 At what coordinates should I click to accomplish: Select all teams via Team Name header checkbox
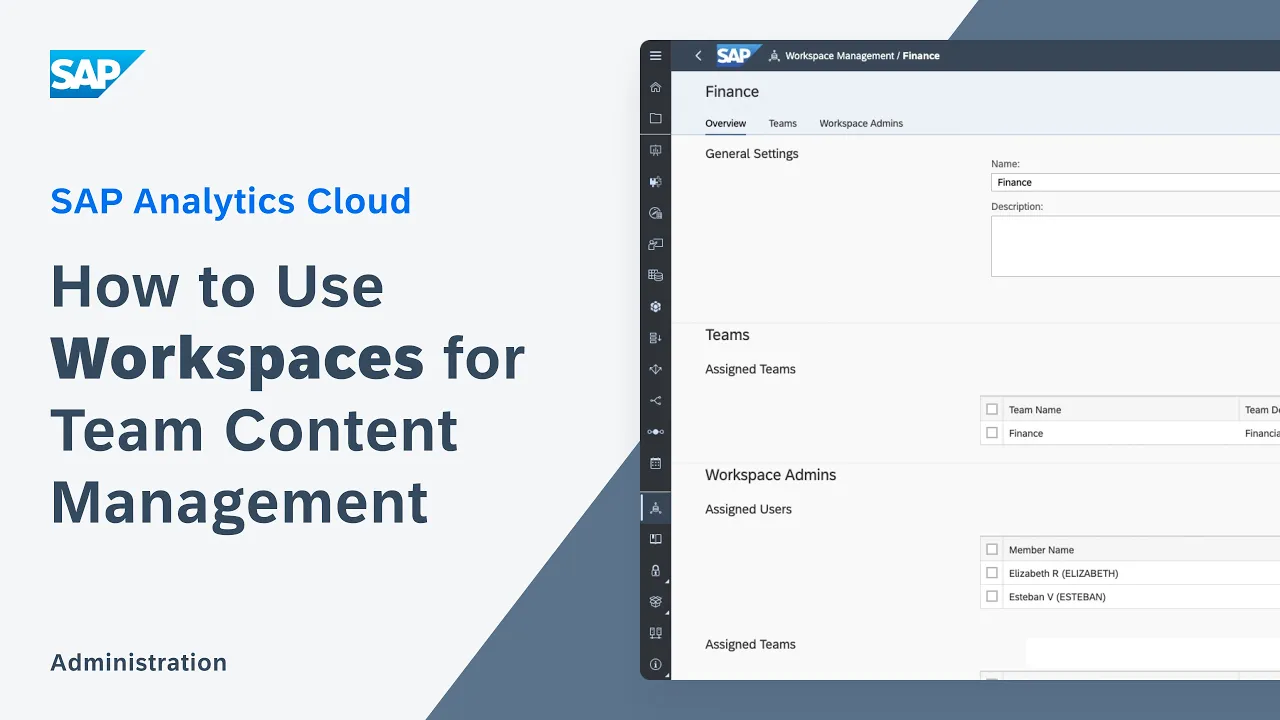pos(992,409)
